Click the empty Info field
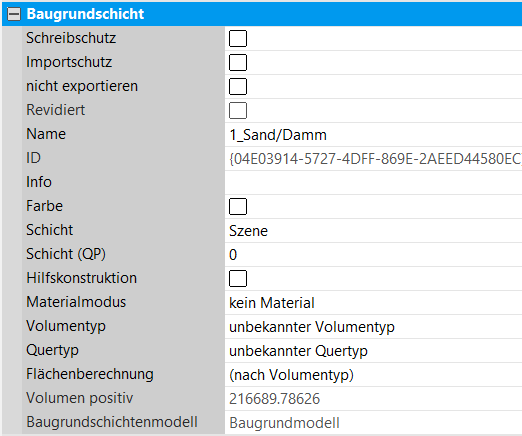The width and height of the screenshot is (522, 436). 373,183
